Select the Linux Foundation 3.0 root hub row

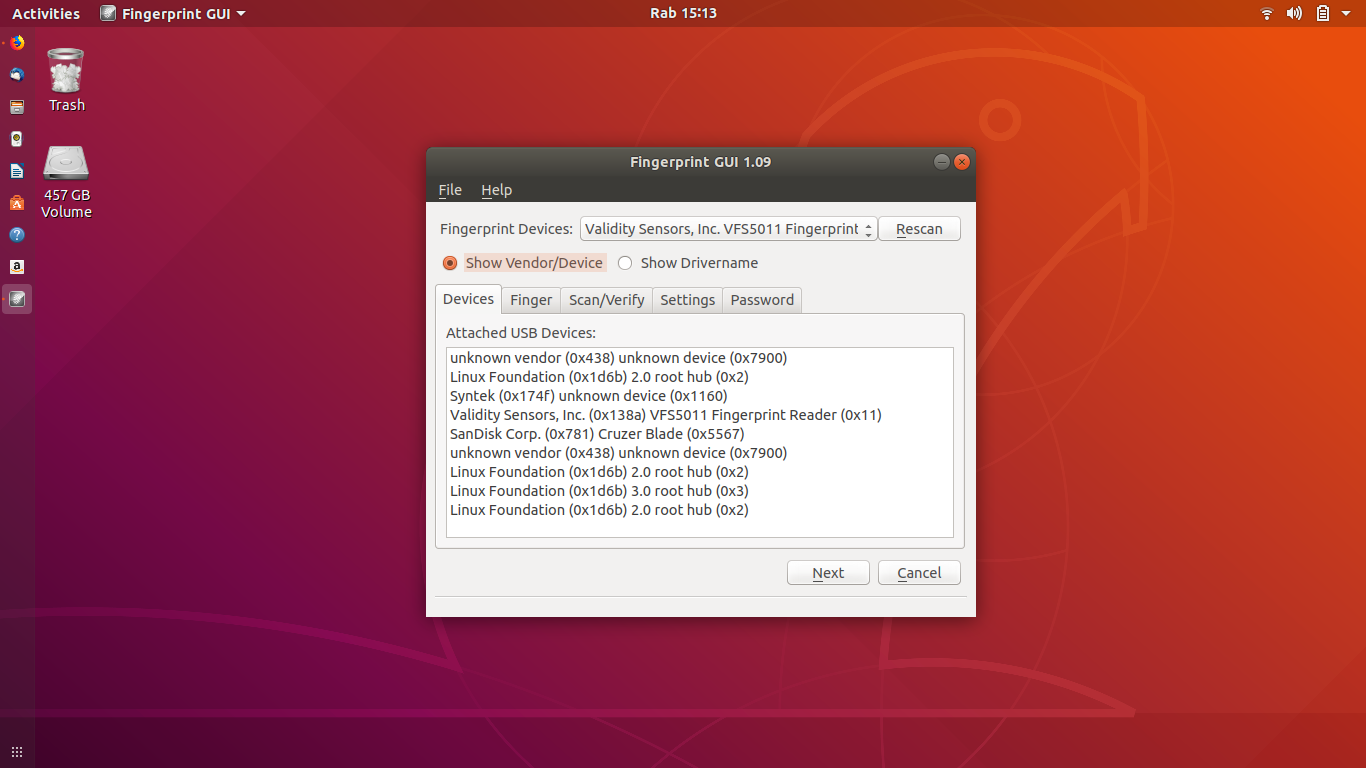pos(700,491)
